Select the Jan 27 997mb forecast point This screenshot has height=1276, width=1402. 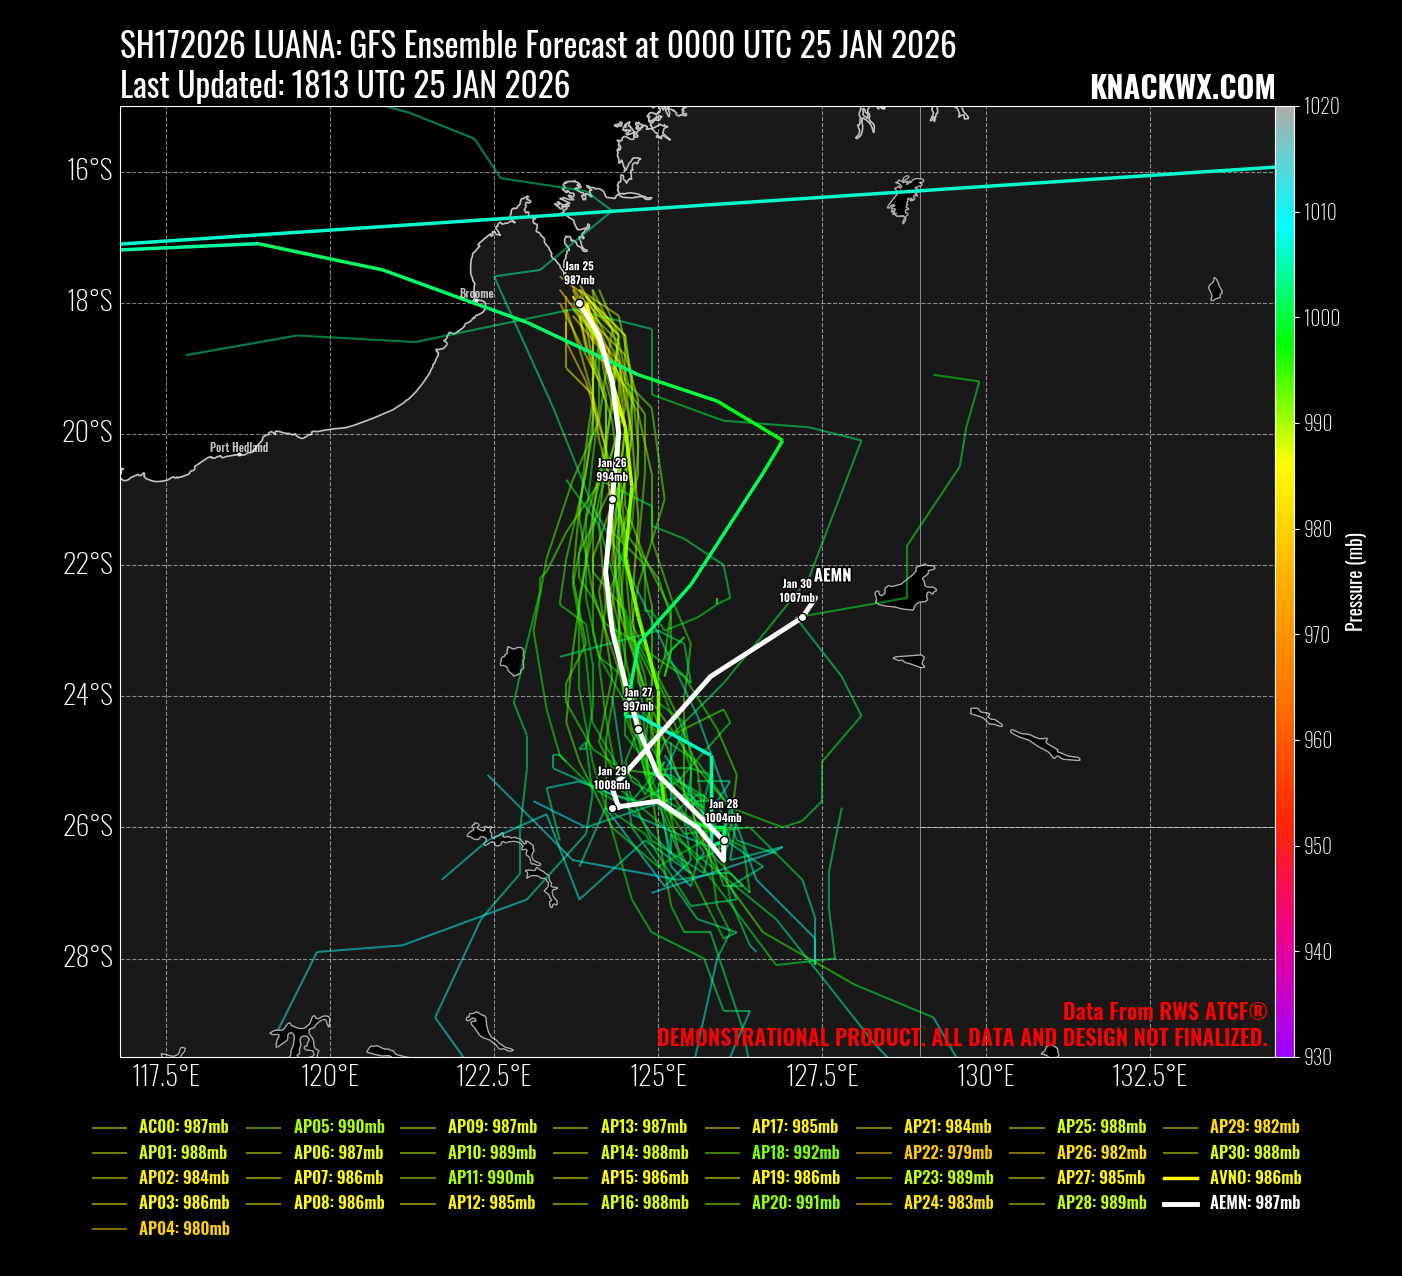(x=639, y=729)
